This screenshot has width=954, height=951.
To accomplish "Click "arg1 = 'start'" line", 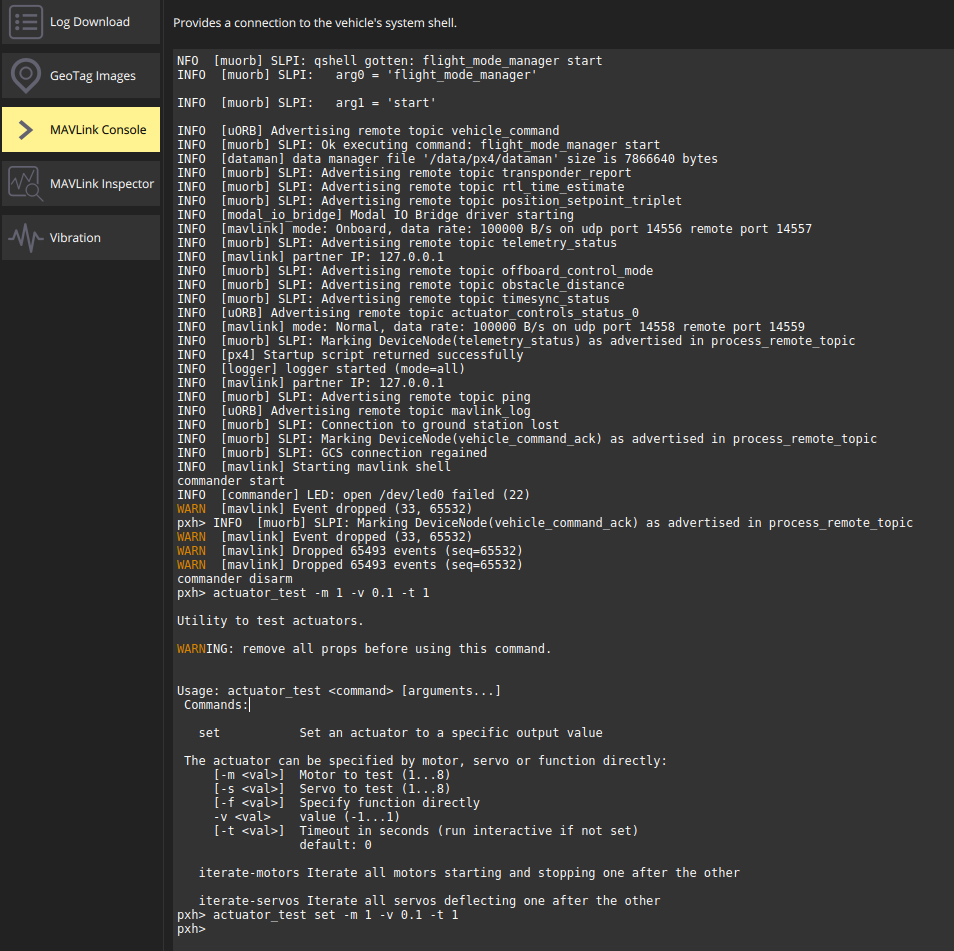I will [x=306, y=103].
